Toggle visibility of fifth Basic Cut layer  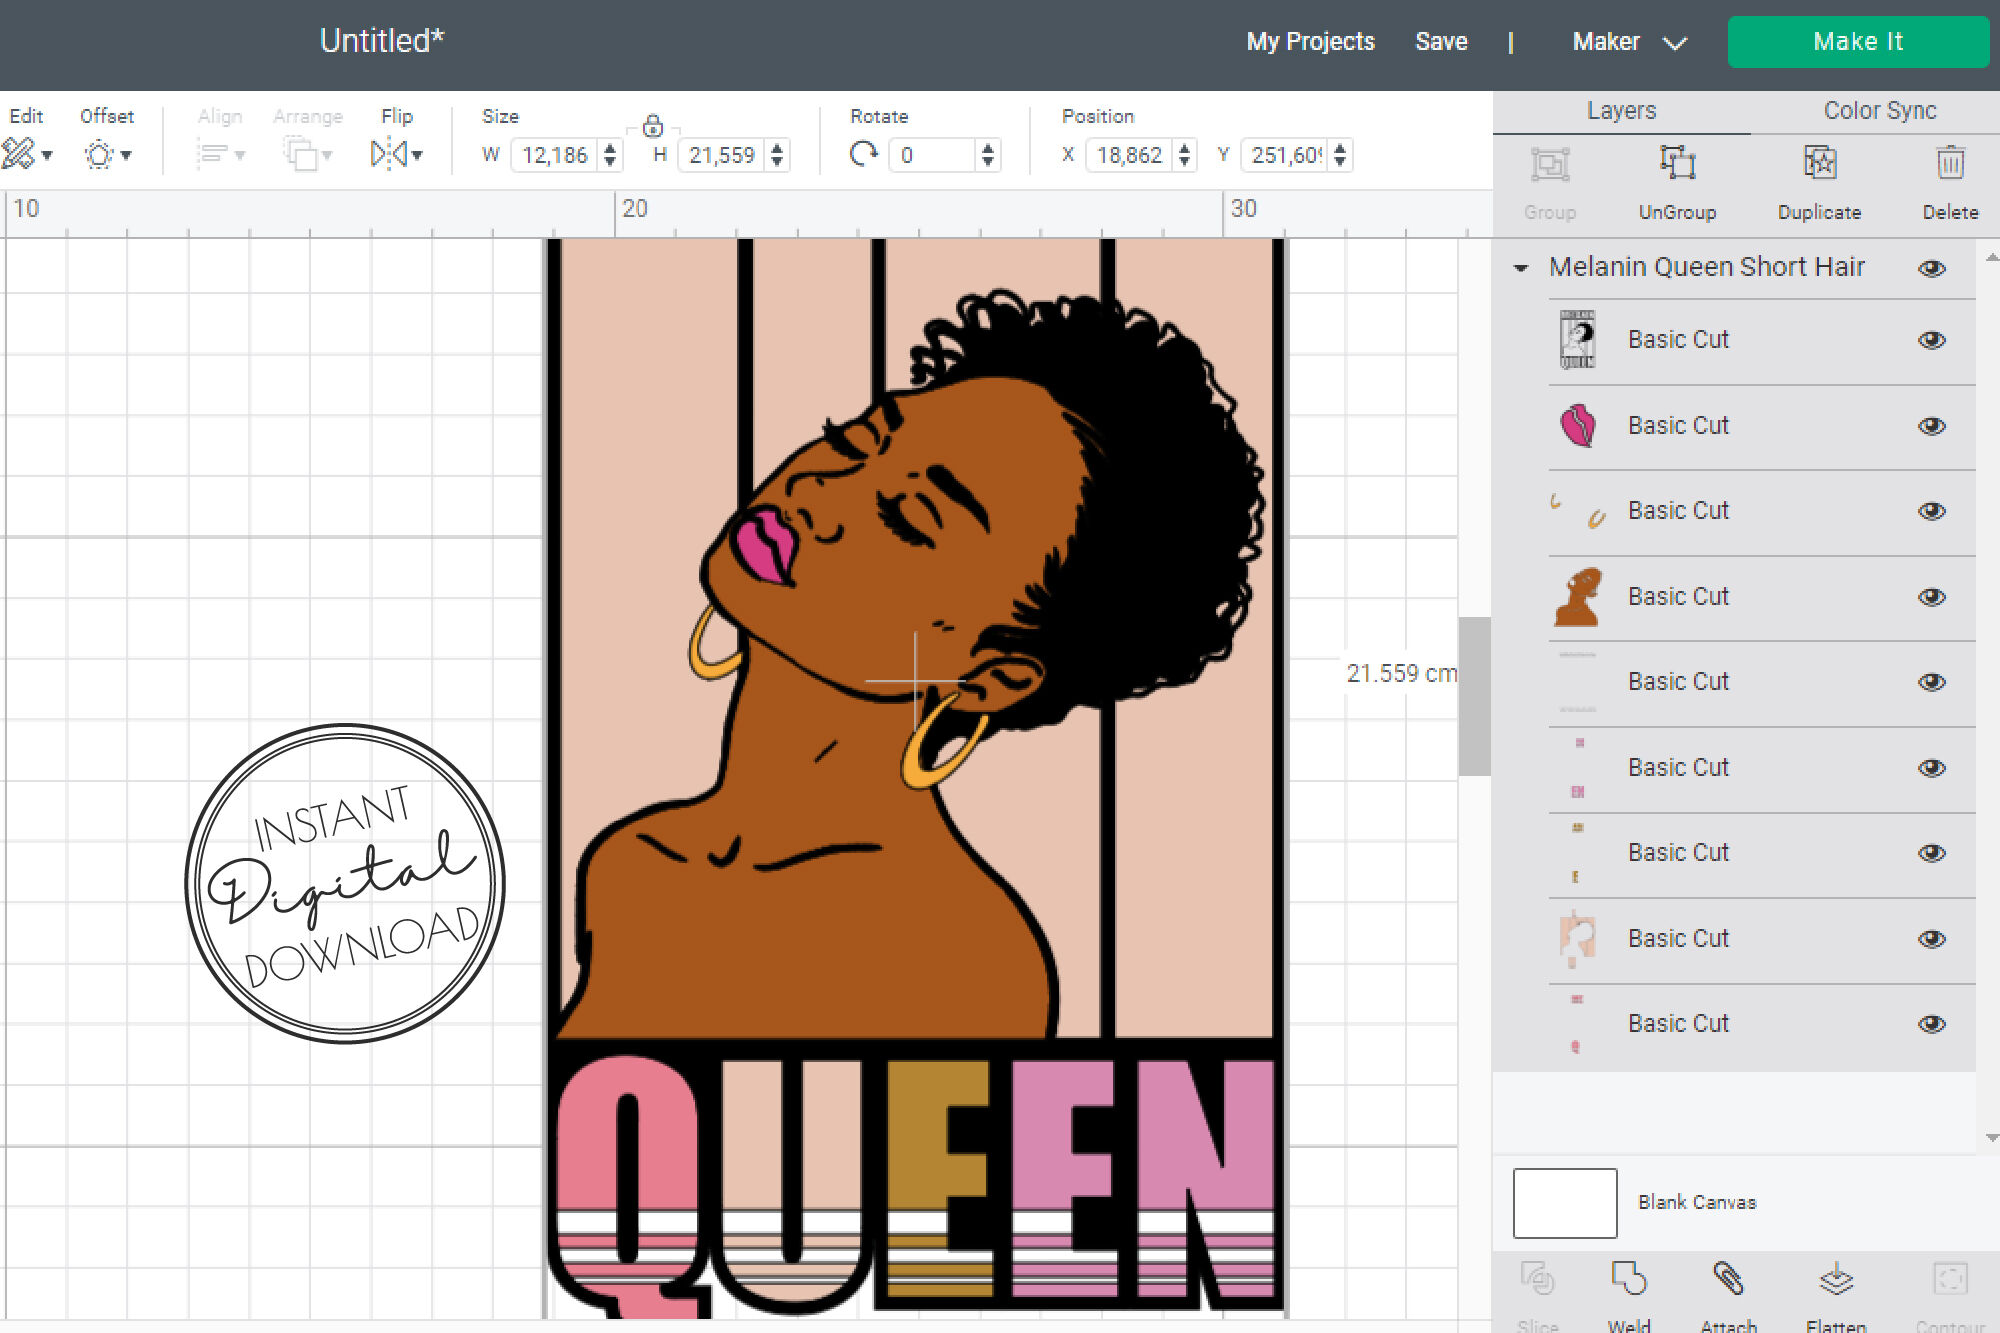click(1932, 682)
